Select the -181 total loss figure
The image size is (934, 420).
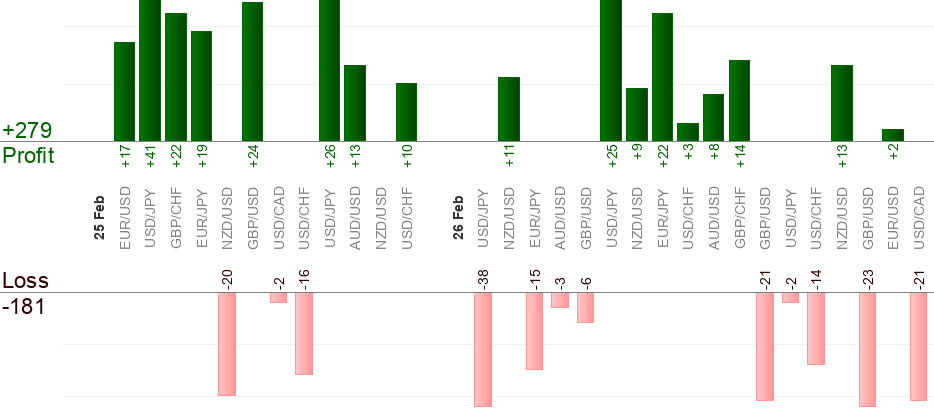[23, 306]
